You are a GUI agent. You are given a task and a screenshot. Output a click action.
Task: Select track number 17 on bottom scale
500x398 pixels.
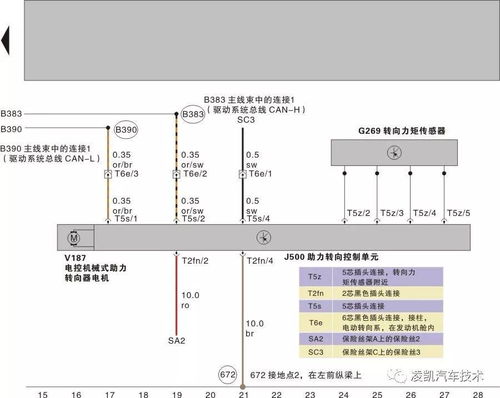tap(110, 395)
